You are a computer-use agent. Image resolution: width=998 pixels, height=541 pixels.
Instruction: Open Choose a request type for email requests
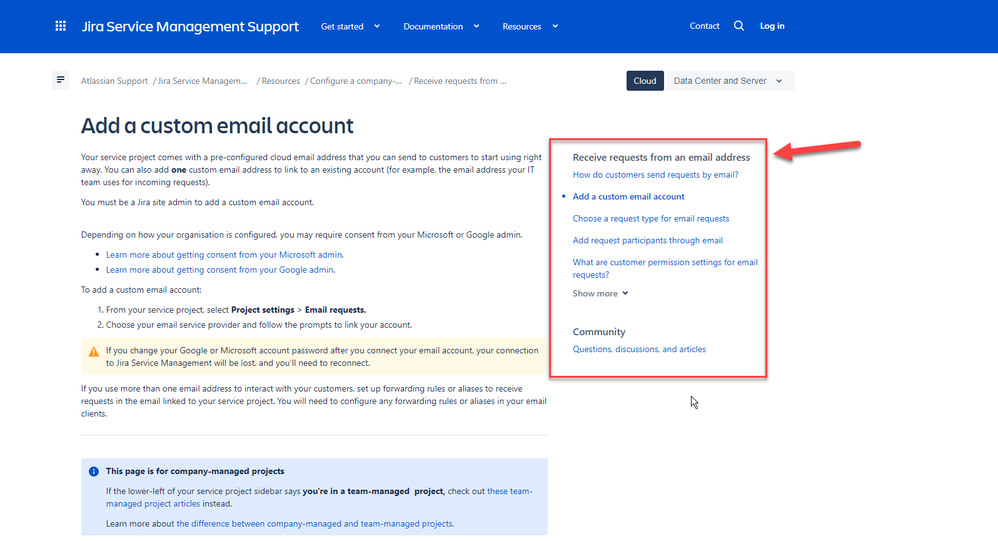650,218
